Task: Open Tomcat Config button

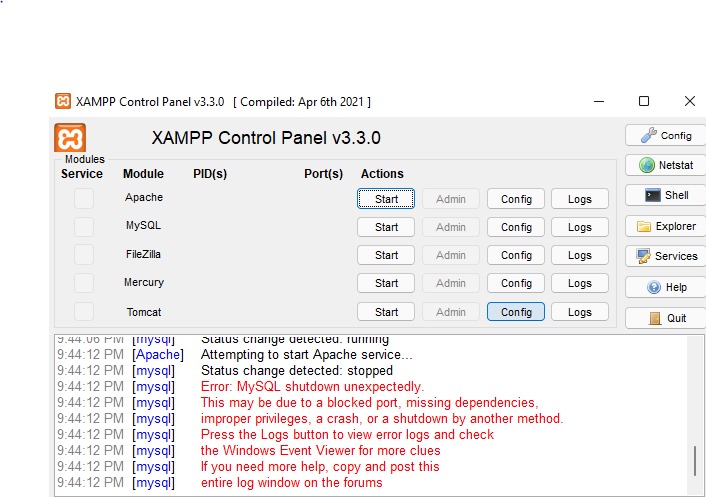Action: pos(516,312)
